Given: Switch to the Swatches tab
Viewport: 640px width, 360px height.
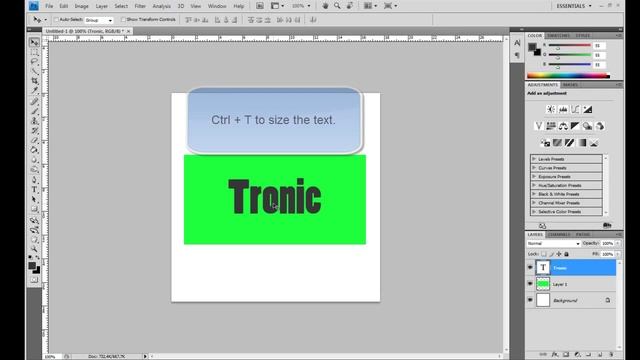Looking at the screenshot, I should 558,36.
